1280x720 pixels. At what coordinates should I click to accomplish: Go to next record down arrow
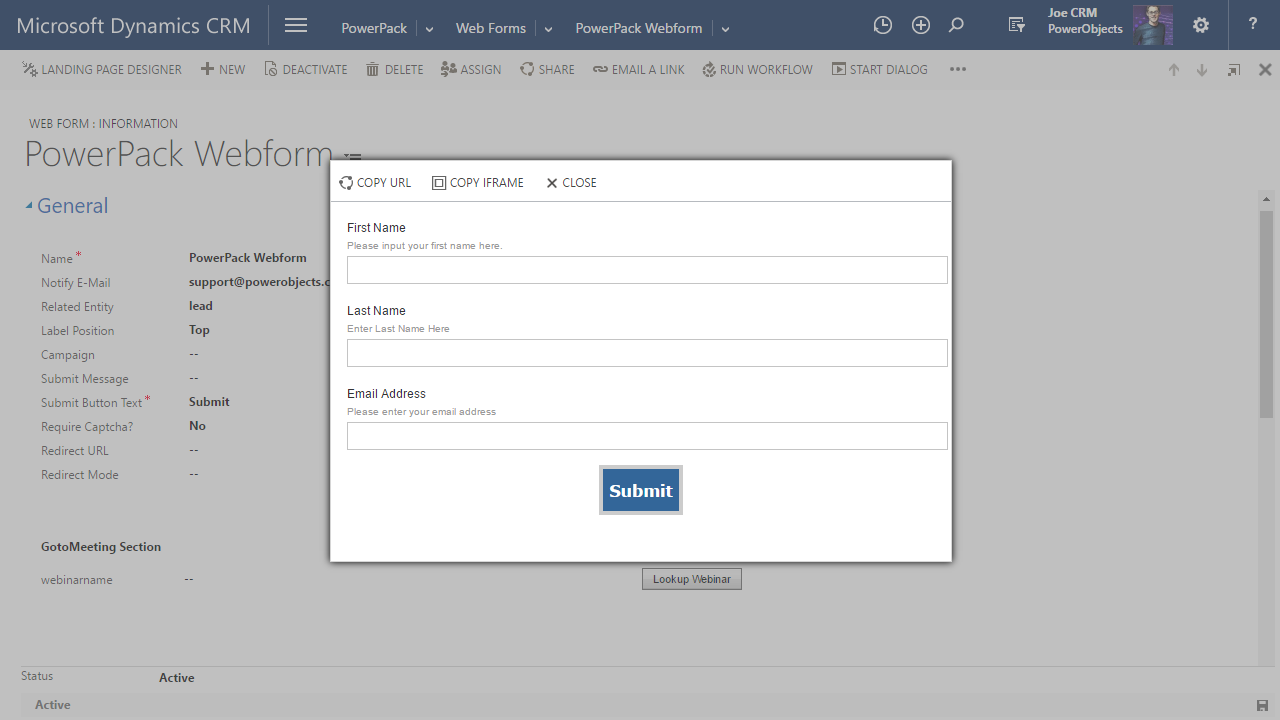(x=1202, y=70)
